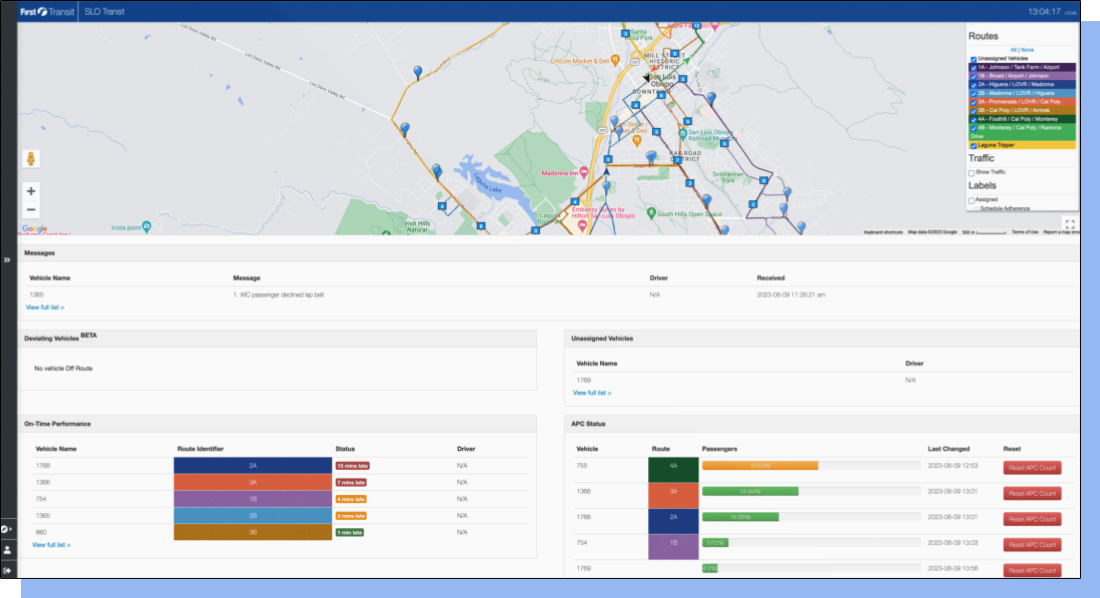This screenshot has height=598, width=1100.
Task: Click '4 mins late' status badge
Action: point(351,499)
